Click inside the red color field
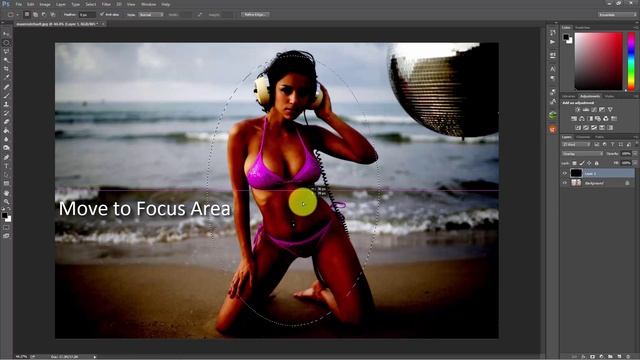 click(599, 61)
